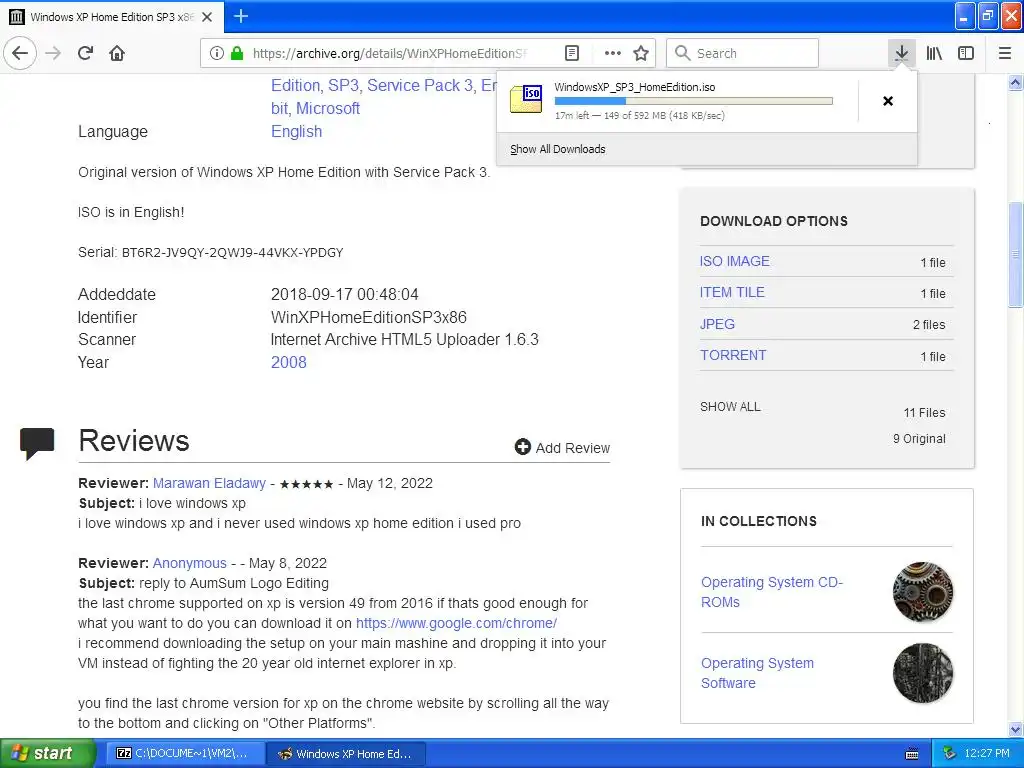Image resolution: width=1024 pixels, height=768 pixels.
Task: Click the '11 Files' count text
Action: click(x=924, y=413)
